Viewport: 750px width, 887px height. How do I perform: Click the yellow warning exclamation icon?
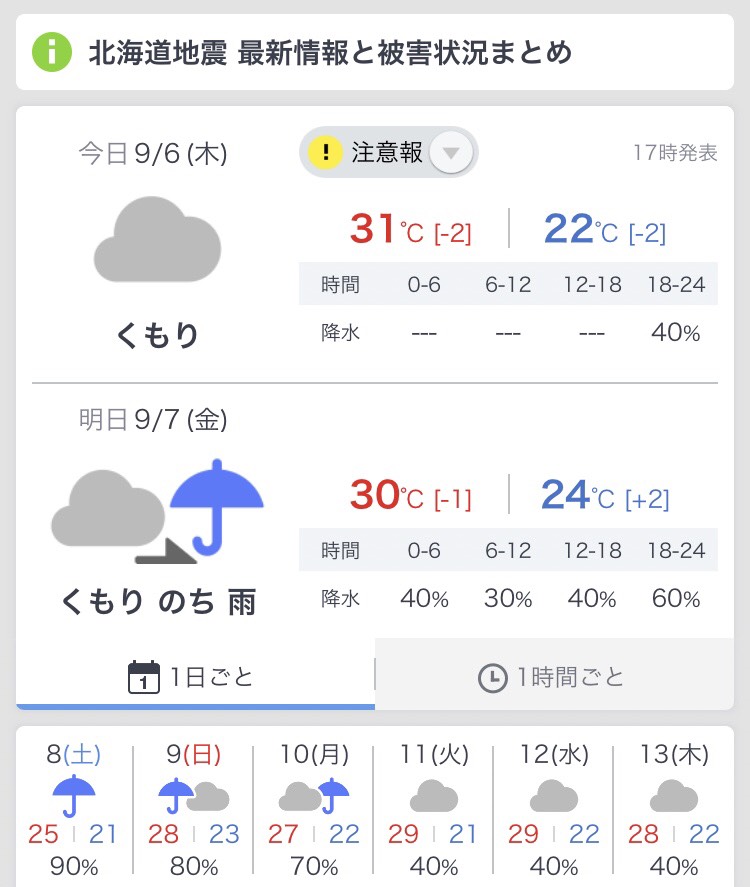325,153
